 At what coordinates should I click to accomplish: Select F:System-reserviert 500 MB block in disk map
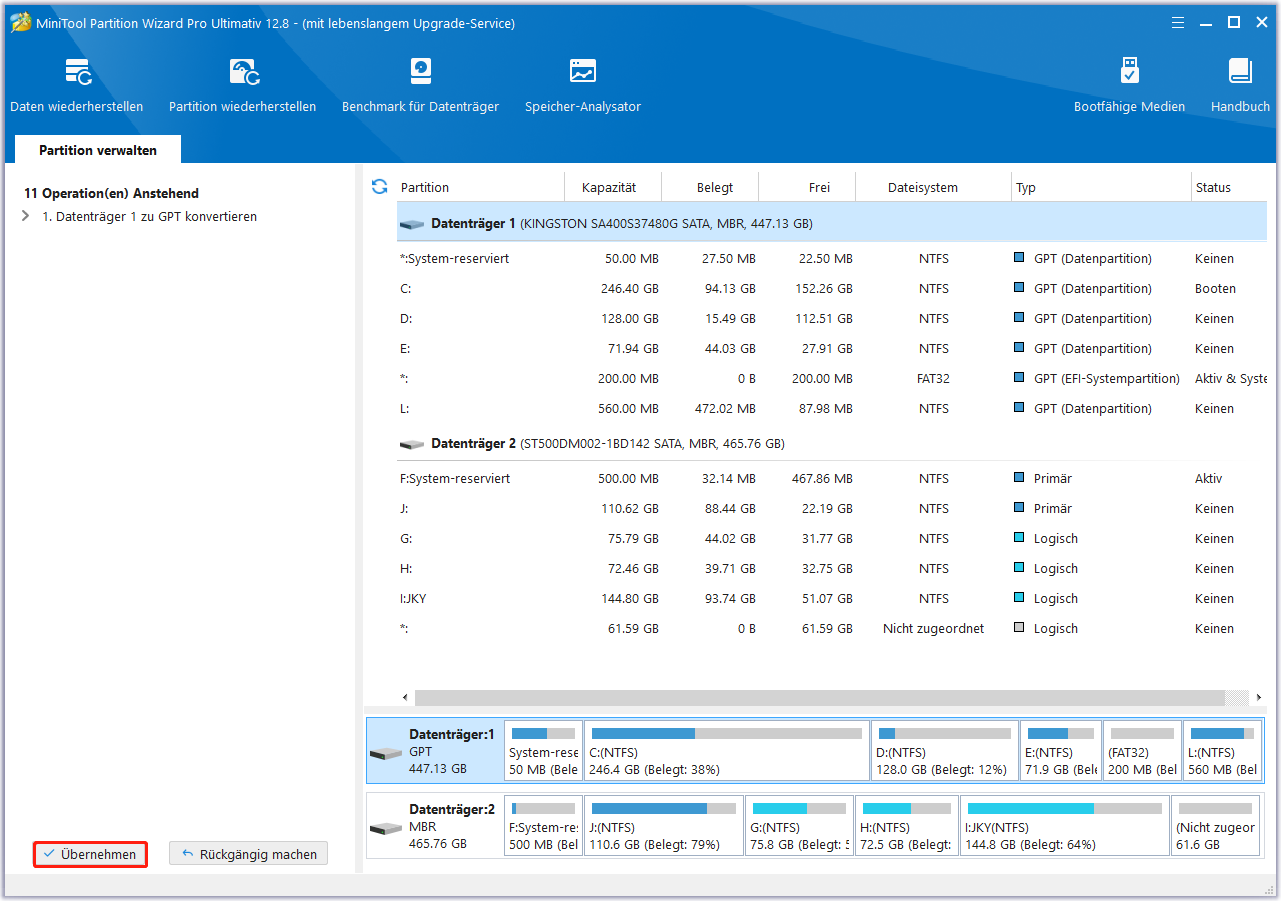(543, 826)
